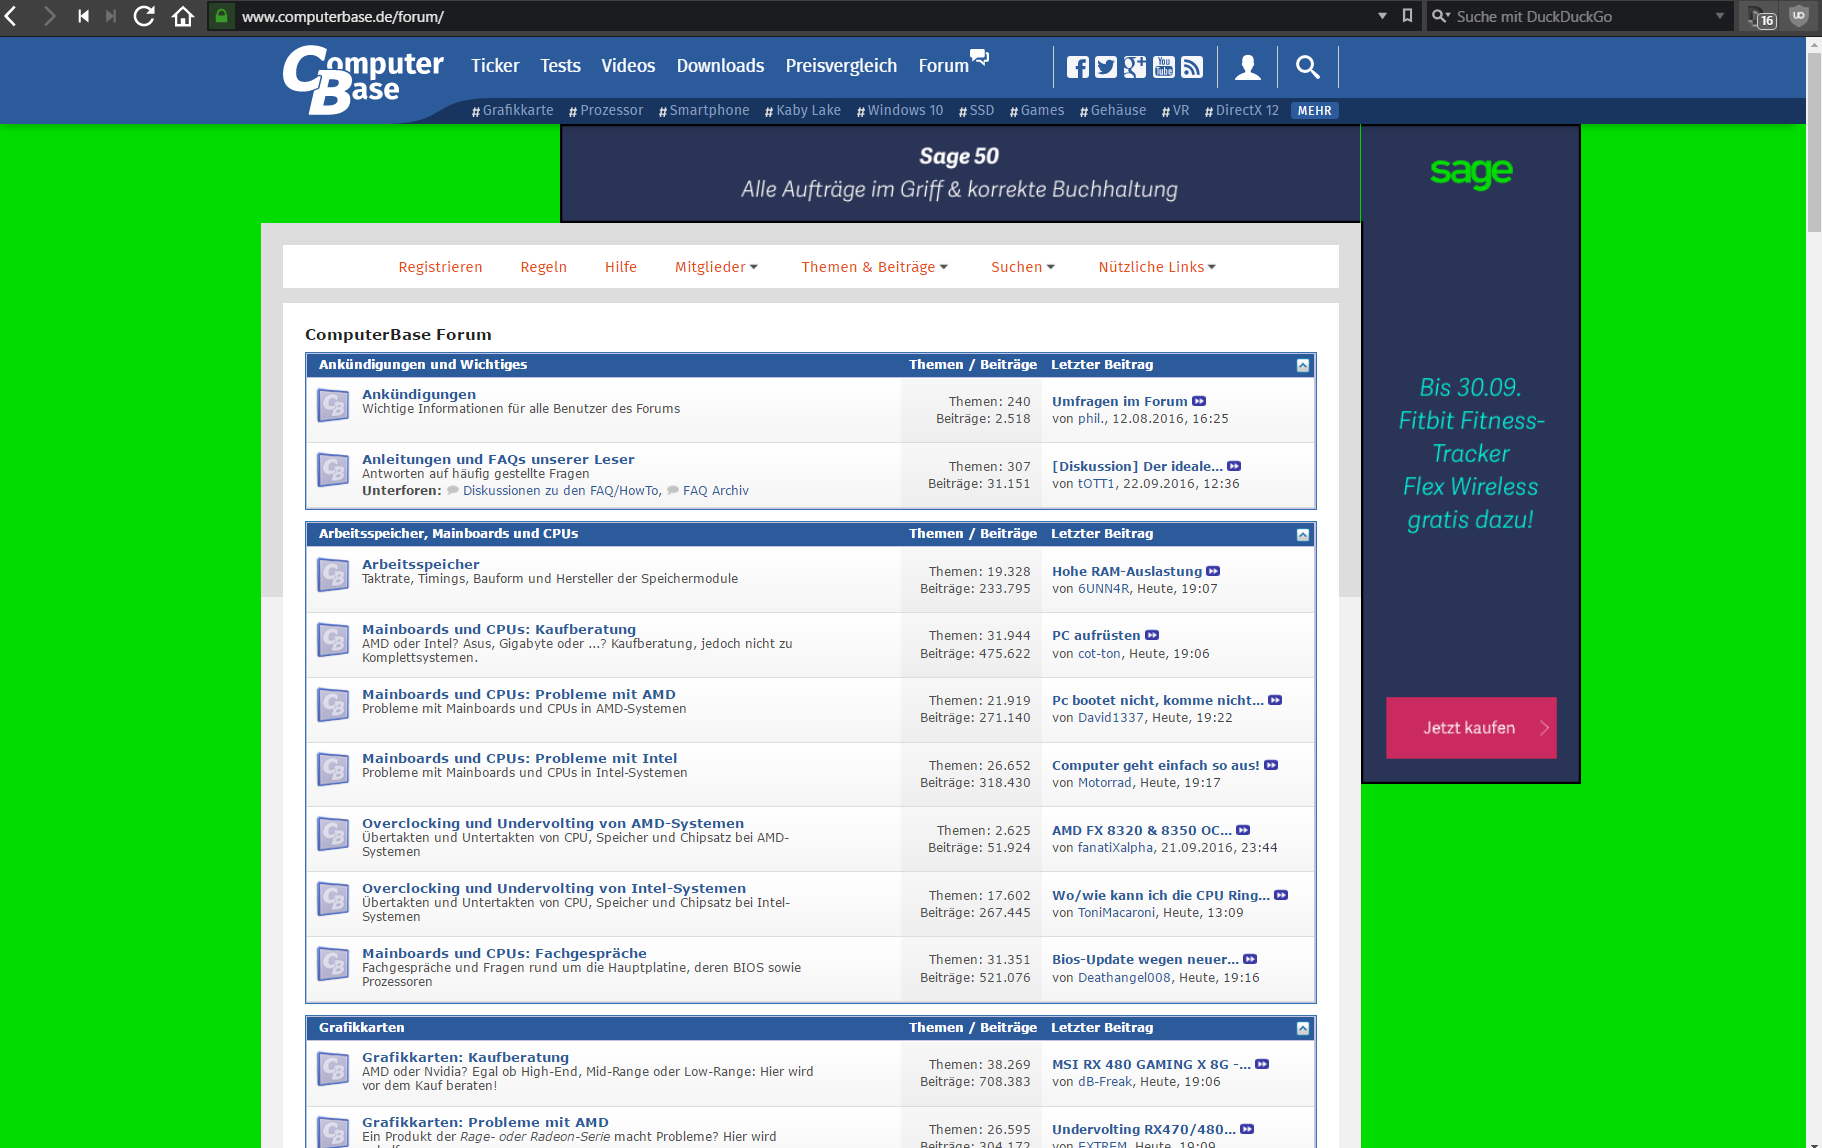Open user profile of Deathangel008
The height and width of the screenshot is (1148, 1822).
[1124, 978]
